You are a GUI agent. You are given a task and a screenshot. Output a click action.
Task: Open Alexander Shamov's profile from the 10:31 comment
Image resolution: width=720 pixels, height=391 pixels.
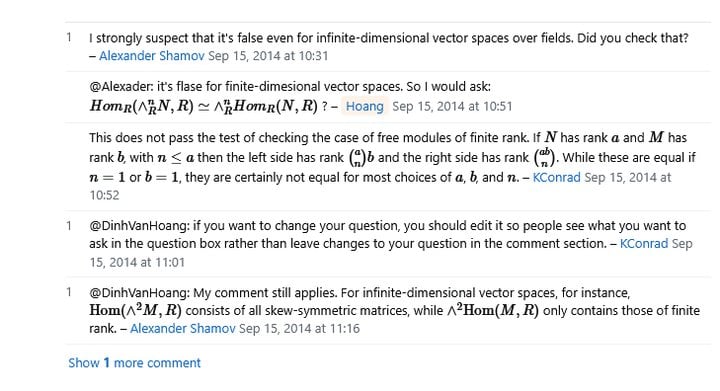152,56
